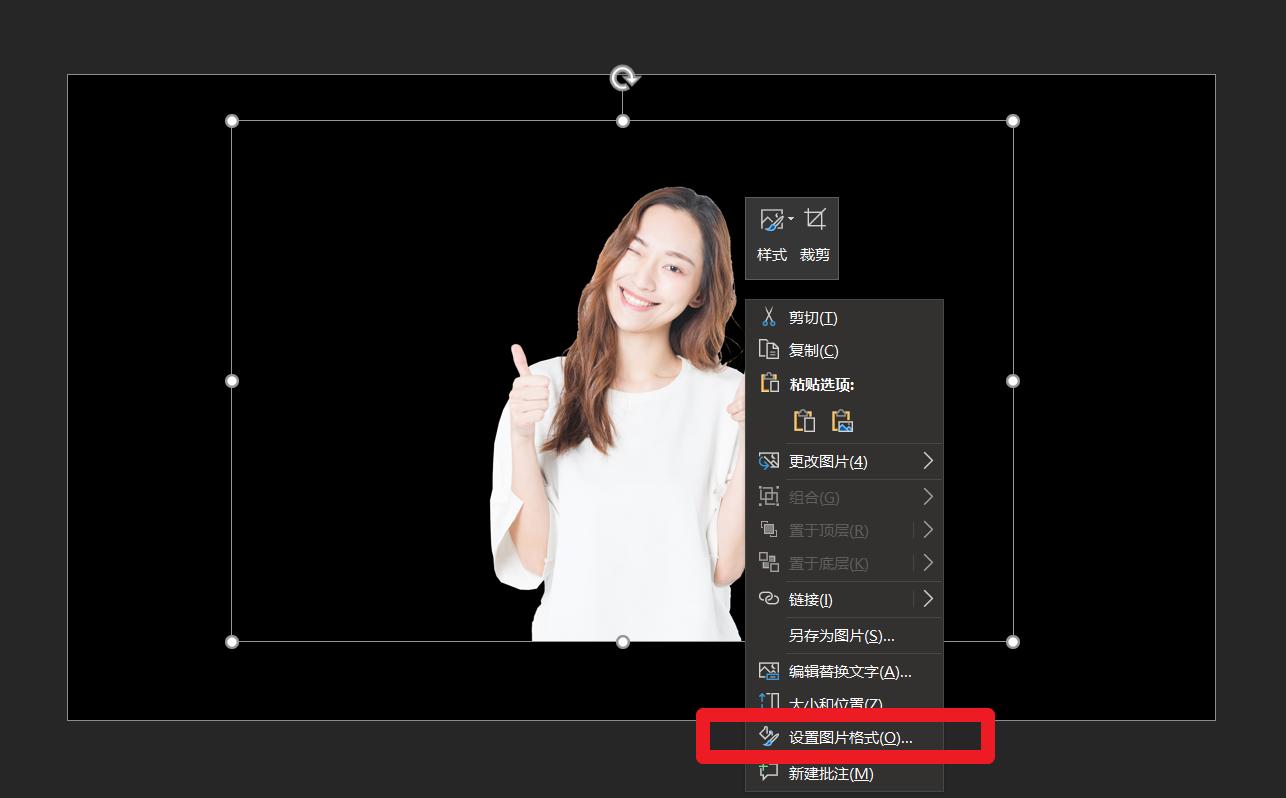Viewport: 1286px width, 798px height.
Task: Click the 新建批注 comment icon
Action: (x=769, y=772)
